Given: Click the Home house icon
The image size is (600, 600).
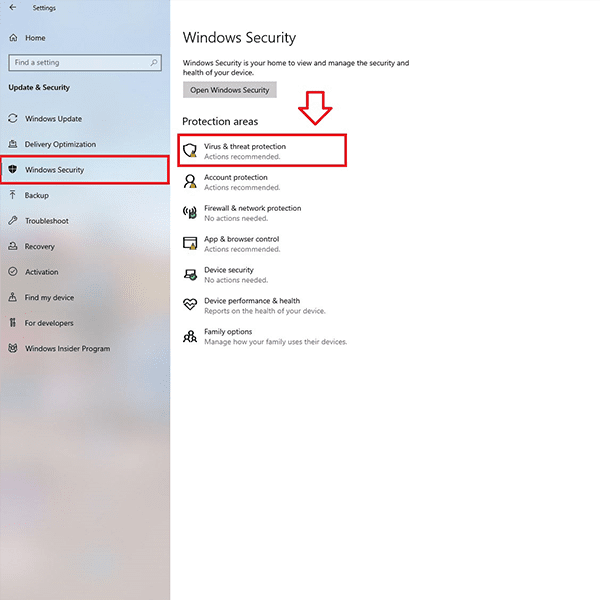Looking at the screenshot, I should (13, 38).
